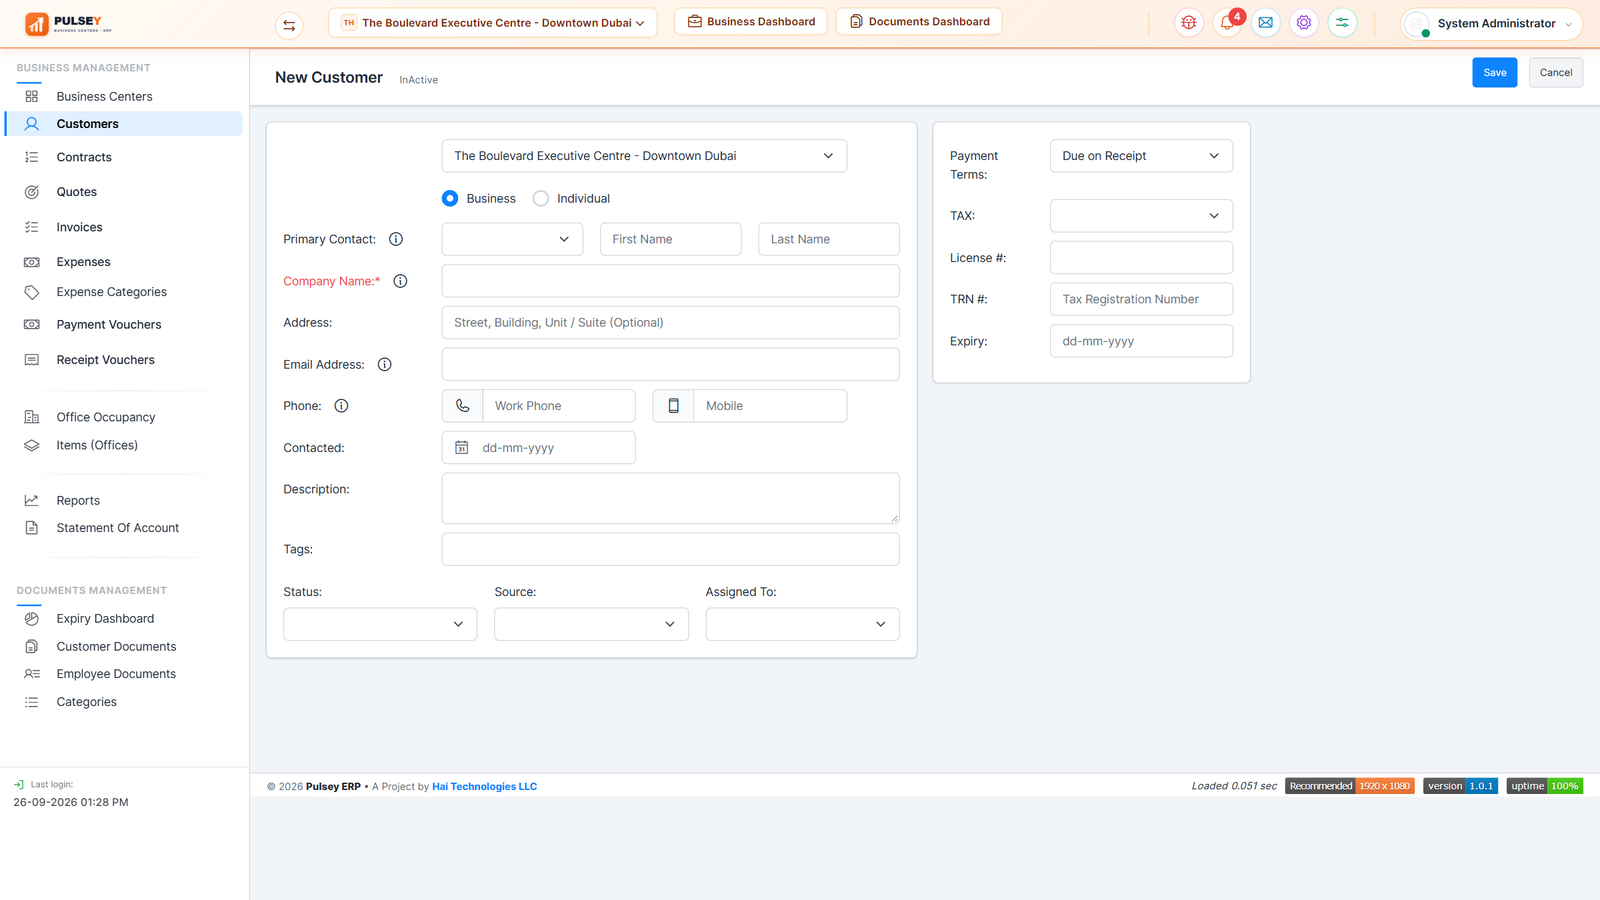The width and height of the screenshot is (1600, 900).
Task: Click the Company Name info icon
Action: (x=400, y=281)
